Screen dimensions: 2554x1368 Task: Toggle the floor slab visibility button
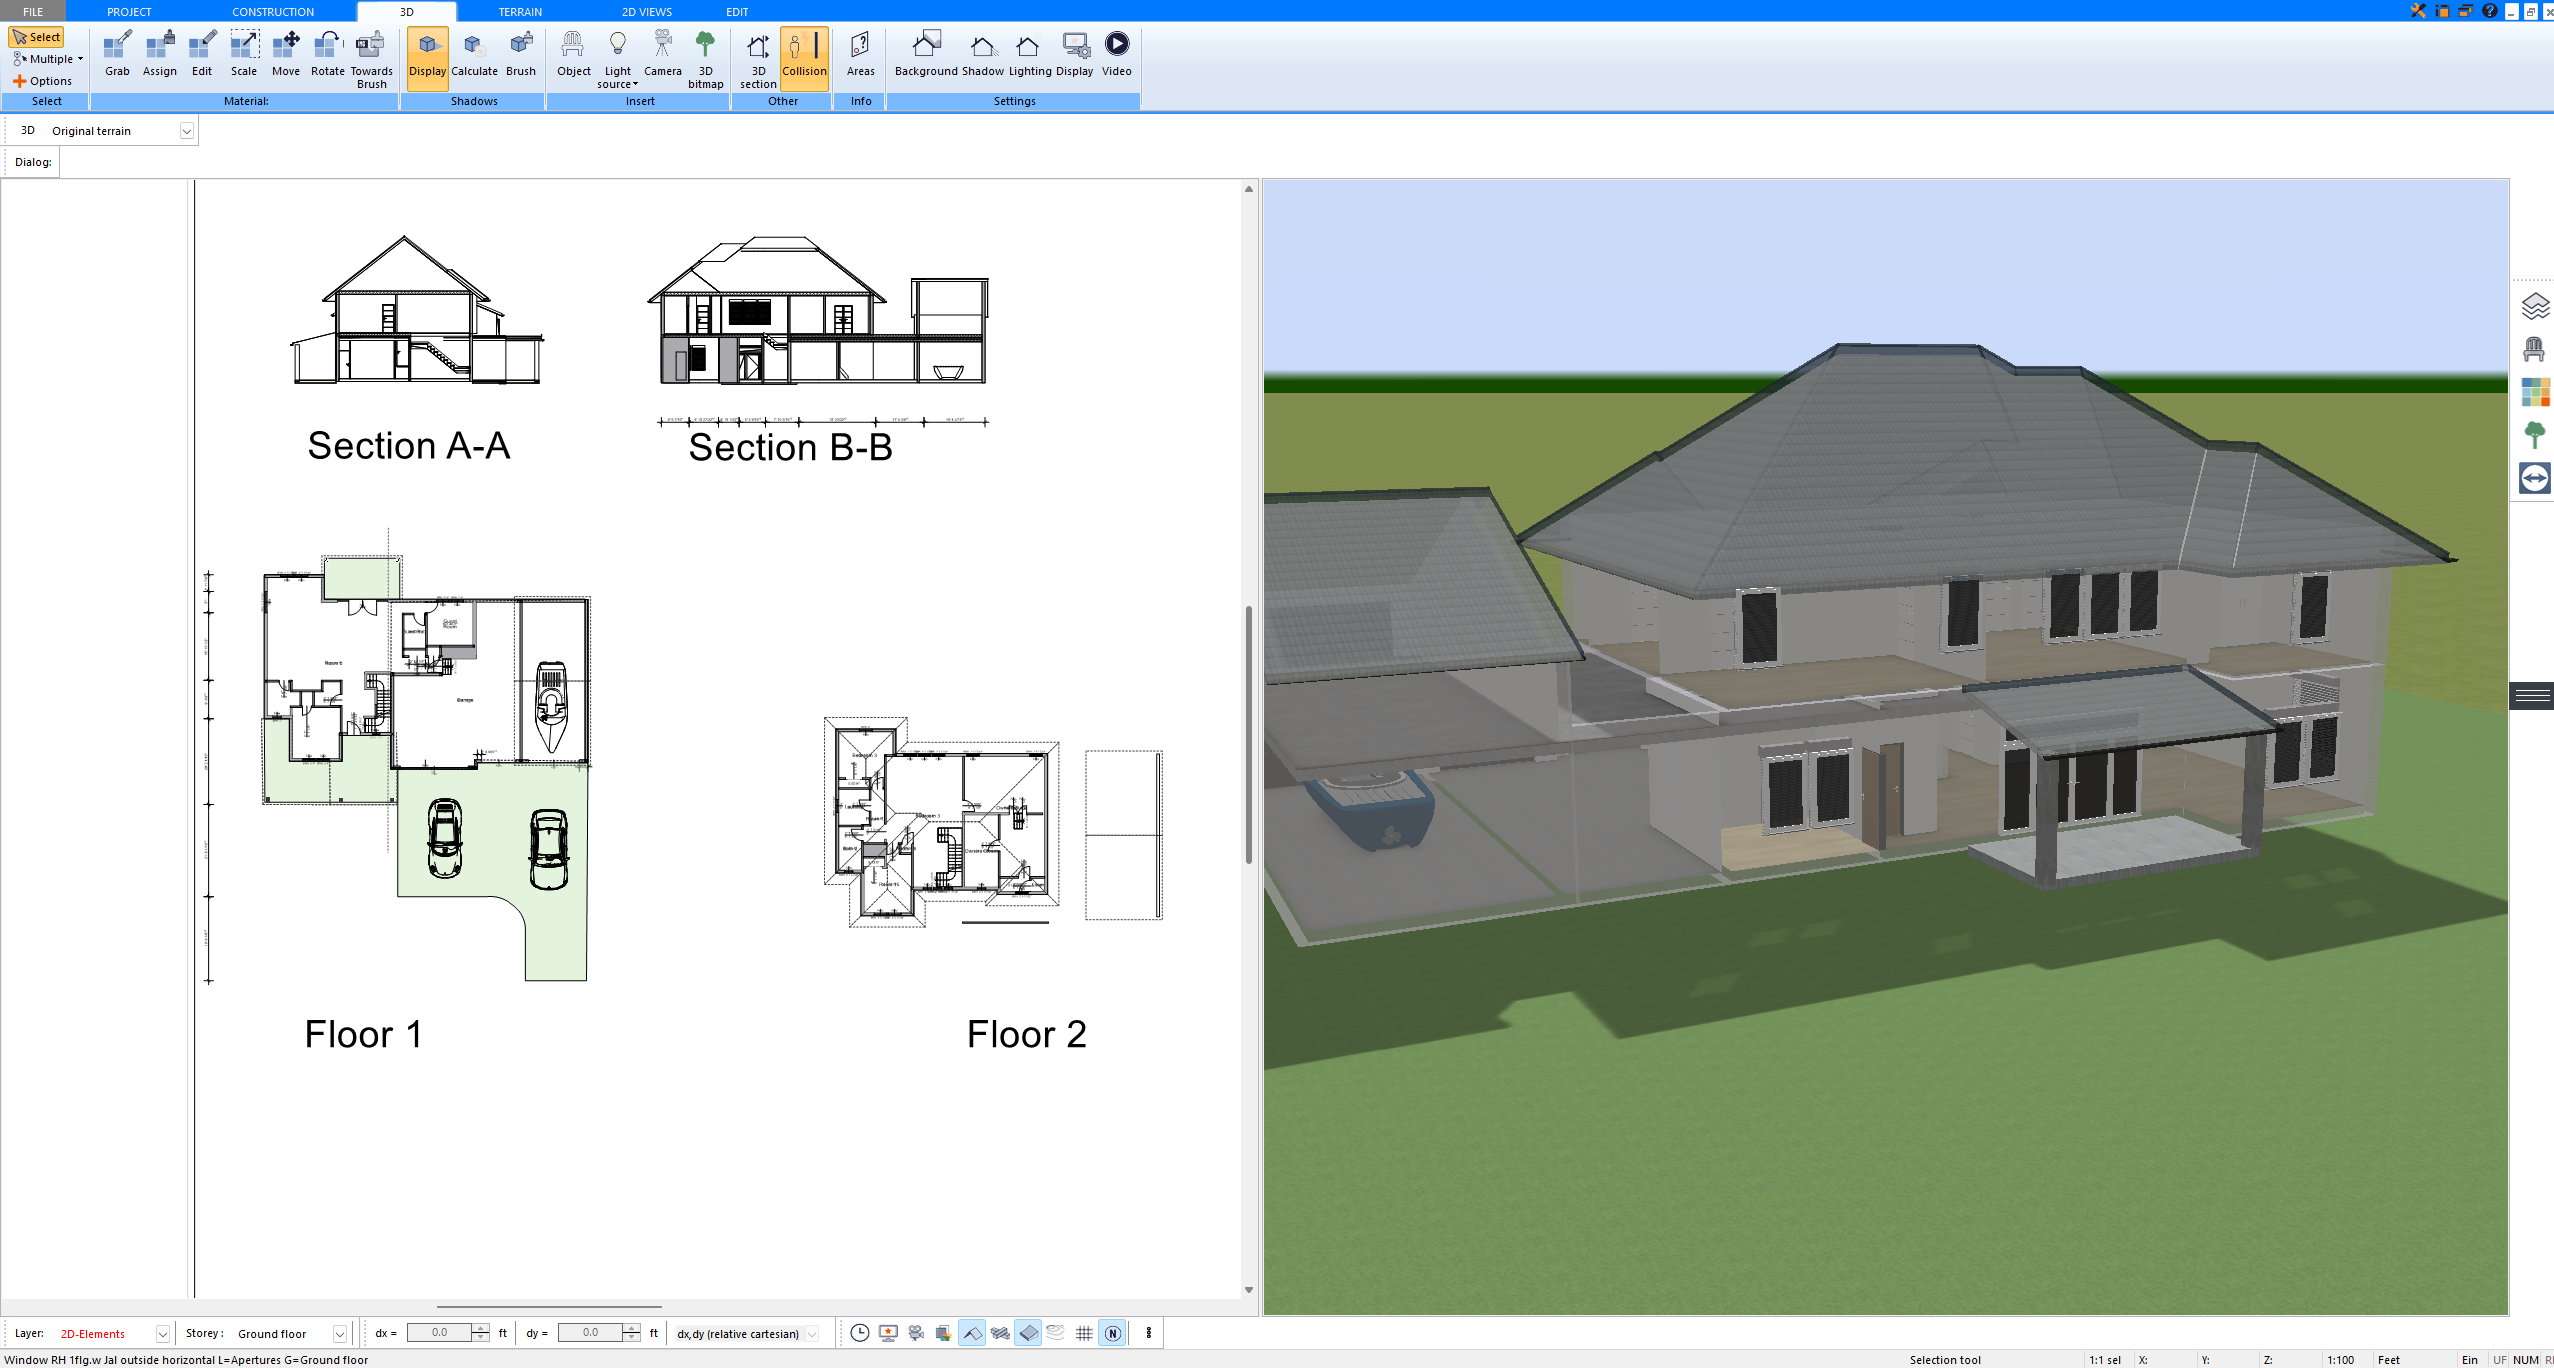[1028, 1333]
